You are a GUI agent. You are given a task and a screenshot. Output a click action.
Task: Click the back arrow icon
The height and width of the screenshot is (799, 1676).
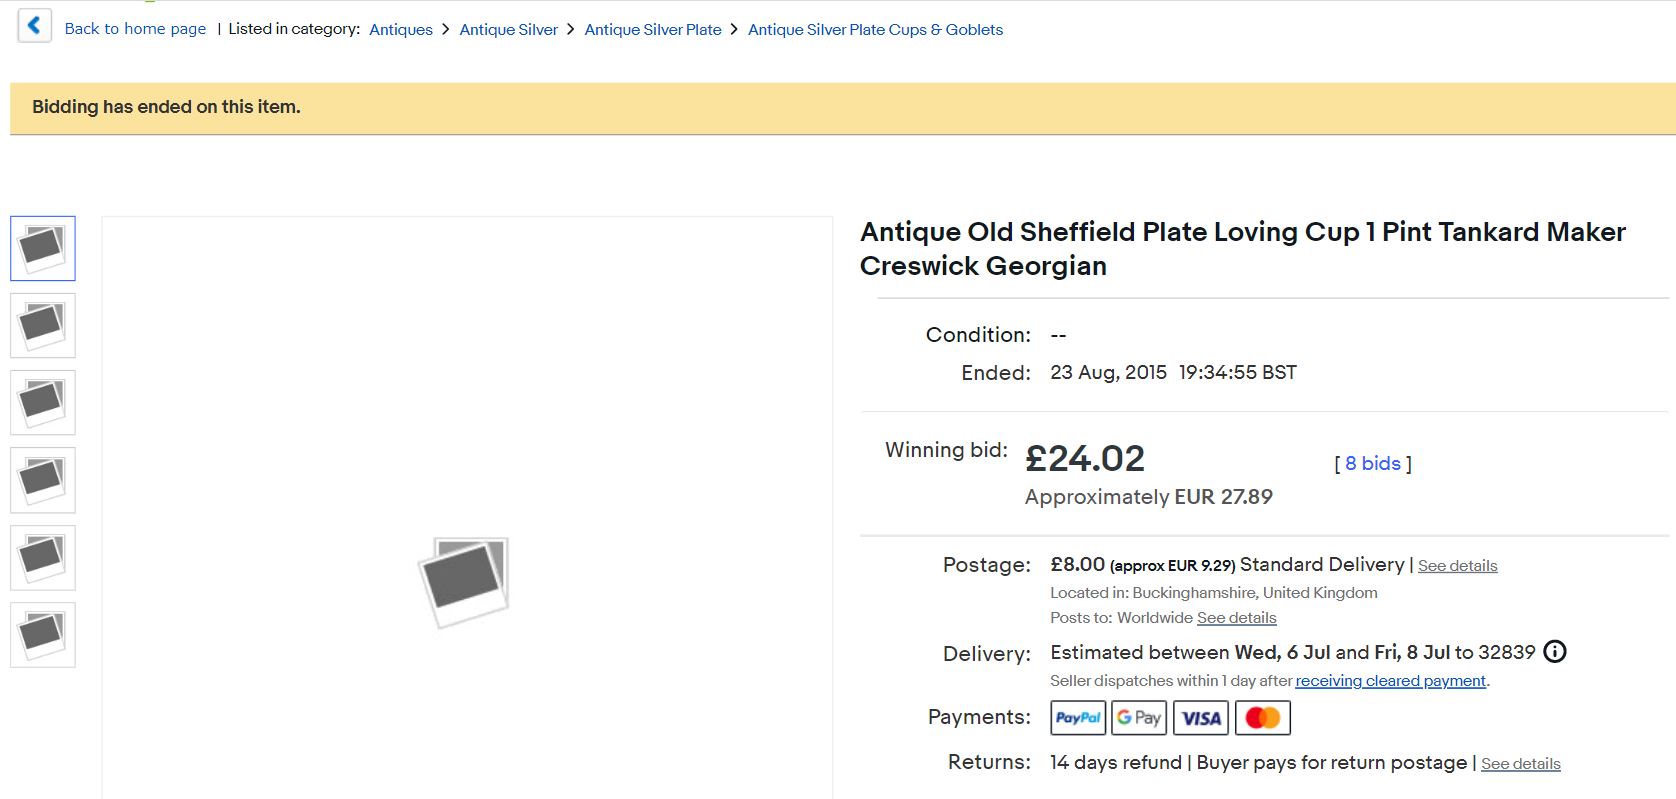click(x=34, y=26)
